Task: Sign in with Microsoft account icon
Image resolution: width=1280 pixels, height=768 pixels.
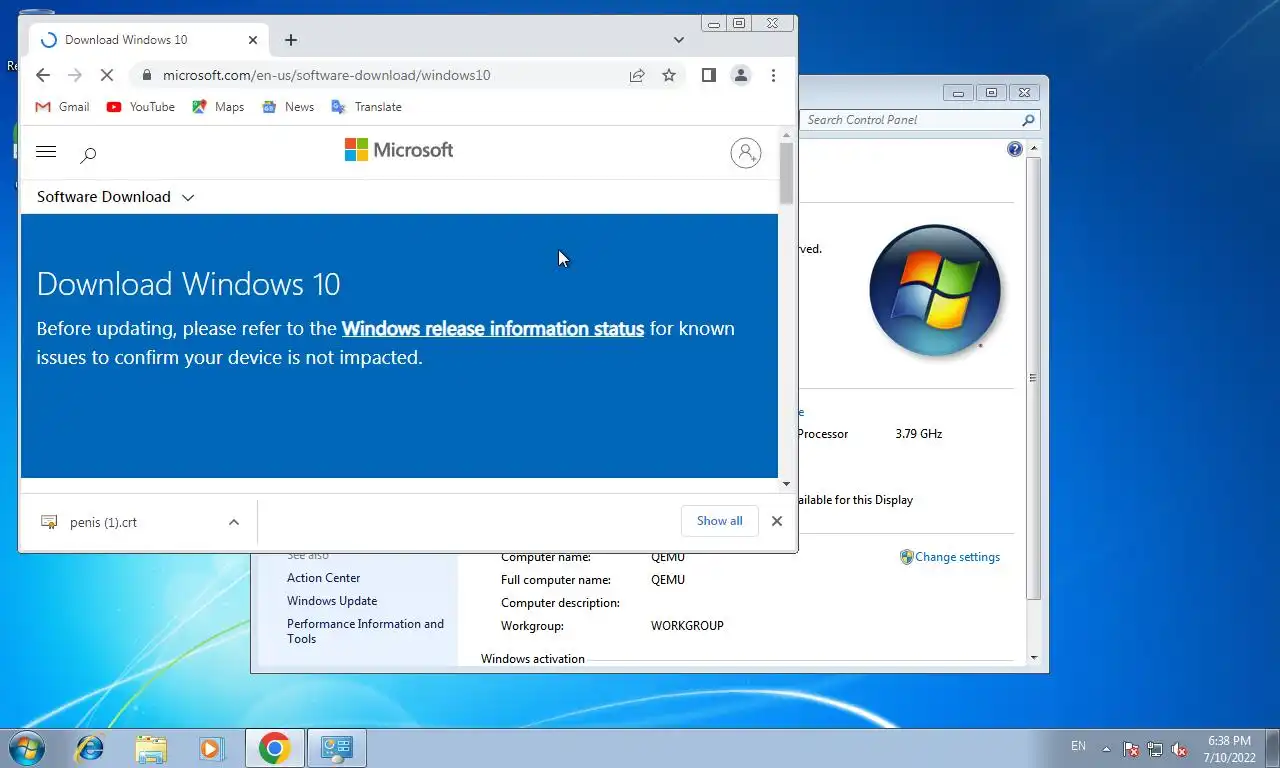Action: point(745,153)
